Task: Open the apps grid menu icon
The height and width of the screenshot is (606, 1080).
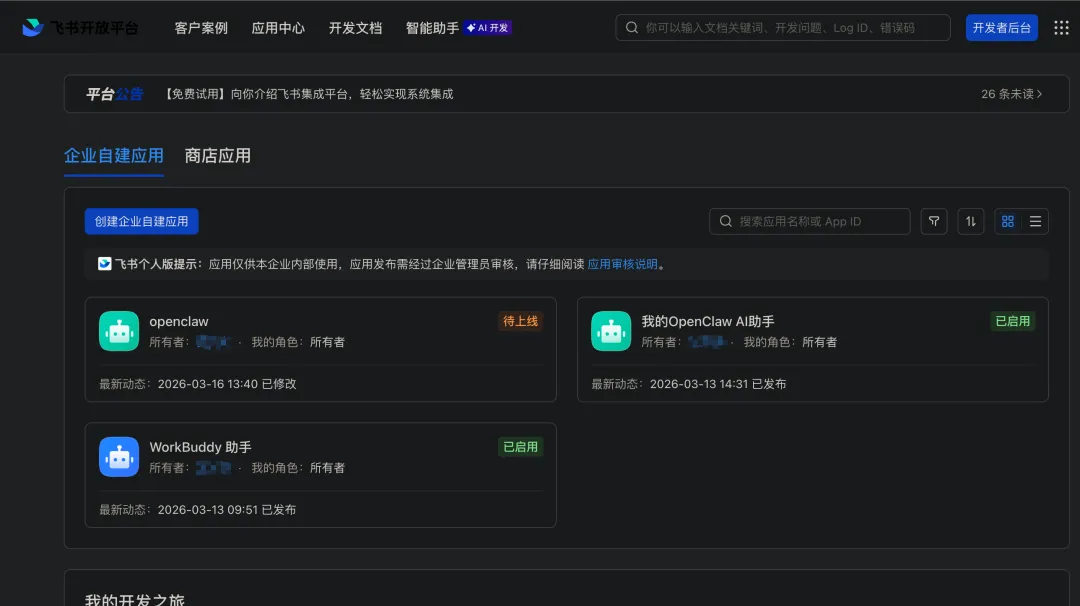Action: tap(1061, 28)
